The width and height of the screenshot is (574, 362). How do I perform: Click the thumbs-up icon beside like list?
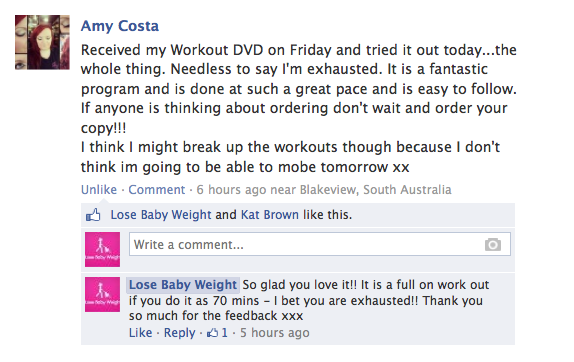[x=93, y=215]
